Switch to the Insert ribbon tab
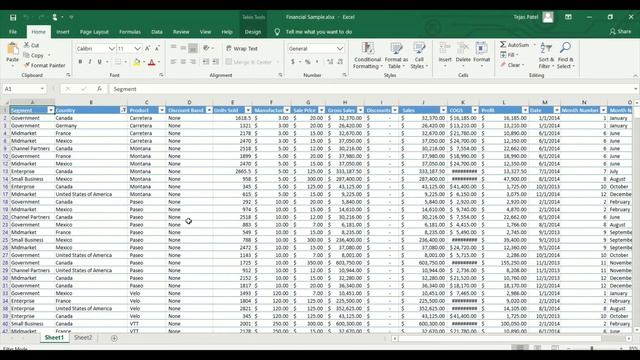The image size is (640, 360). [x=62, y=32]
